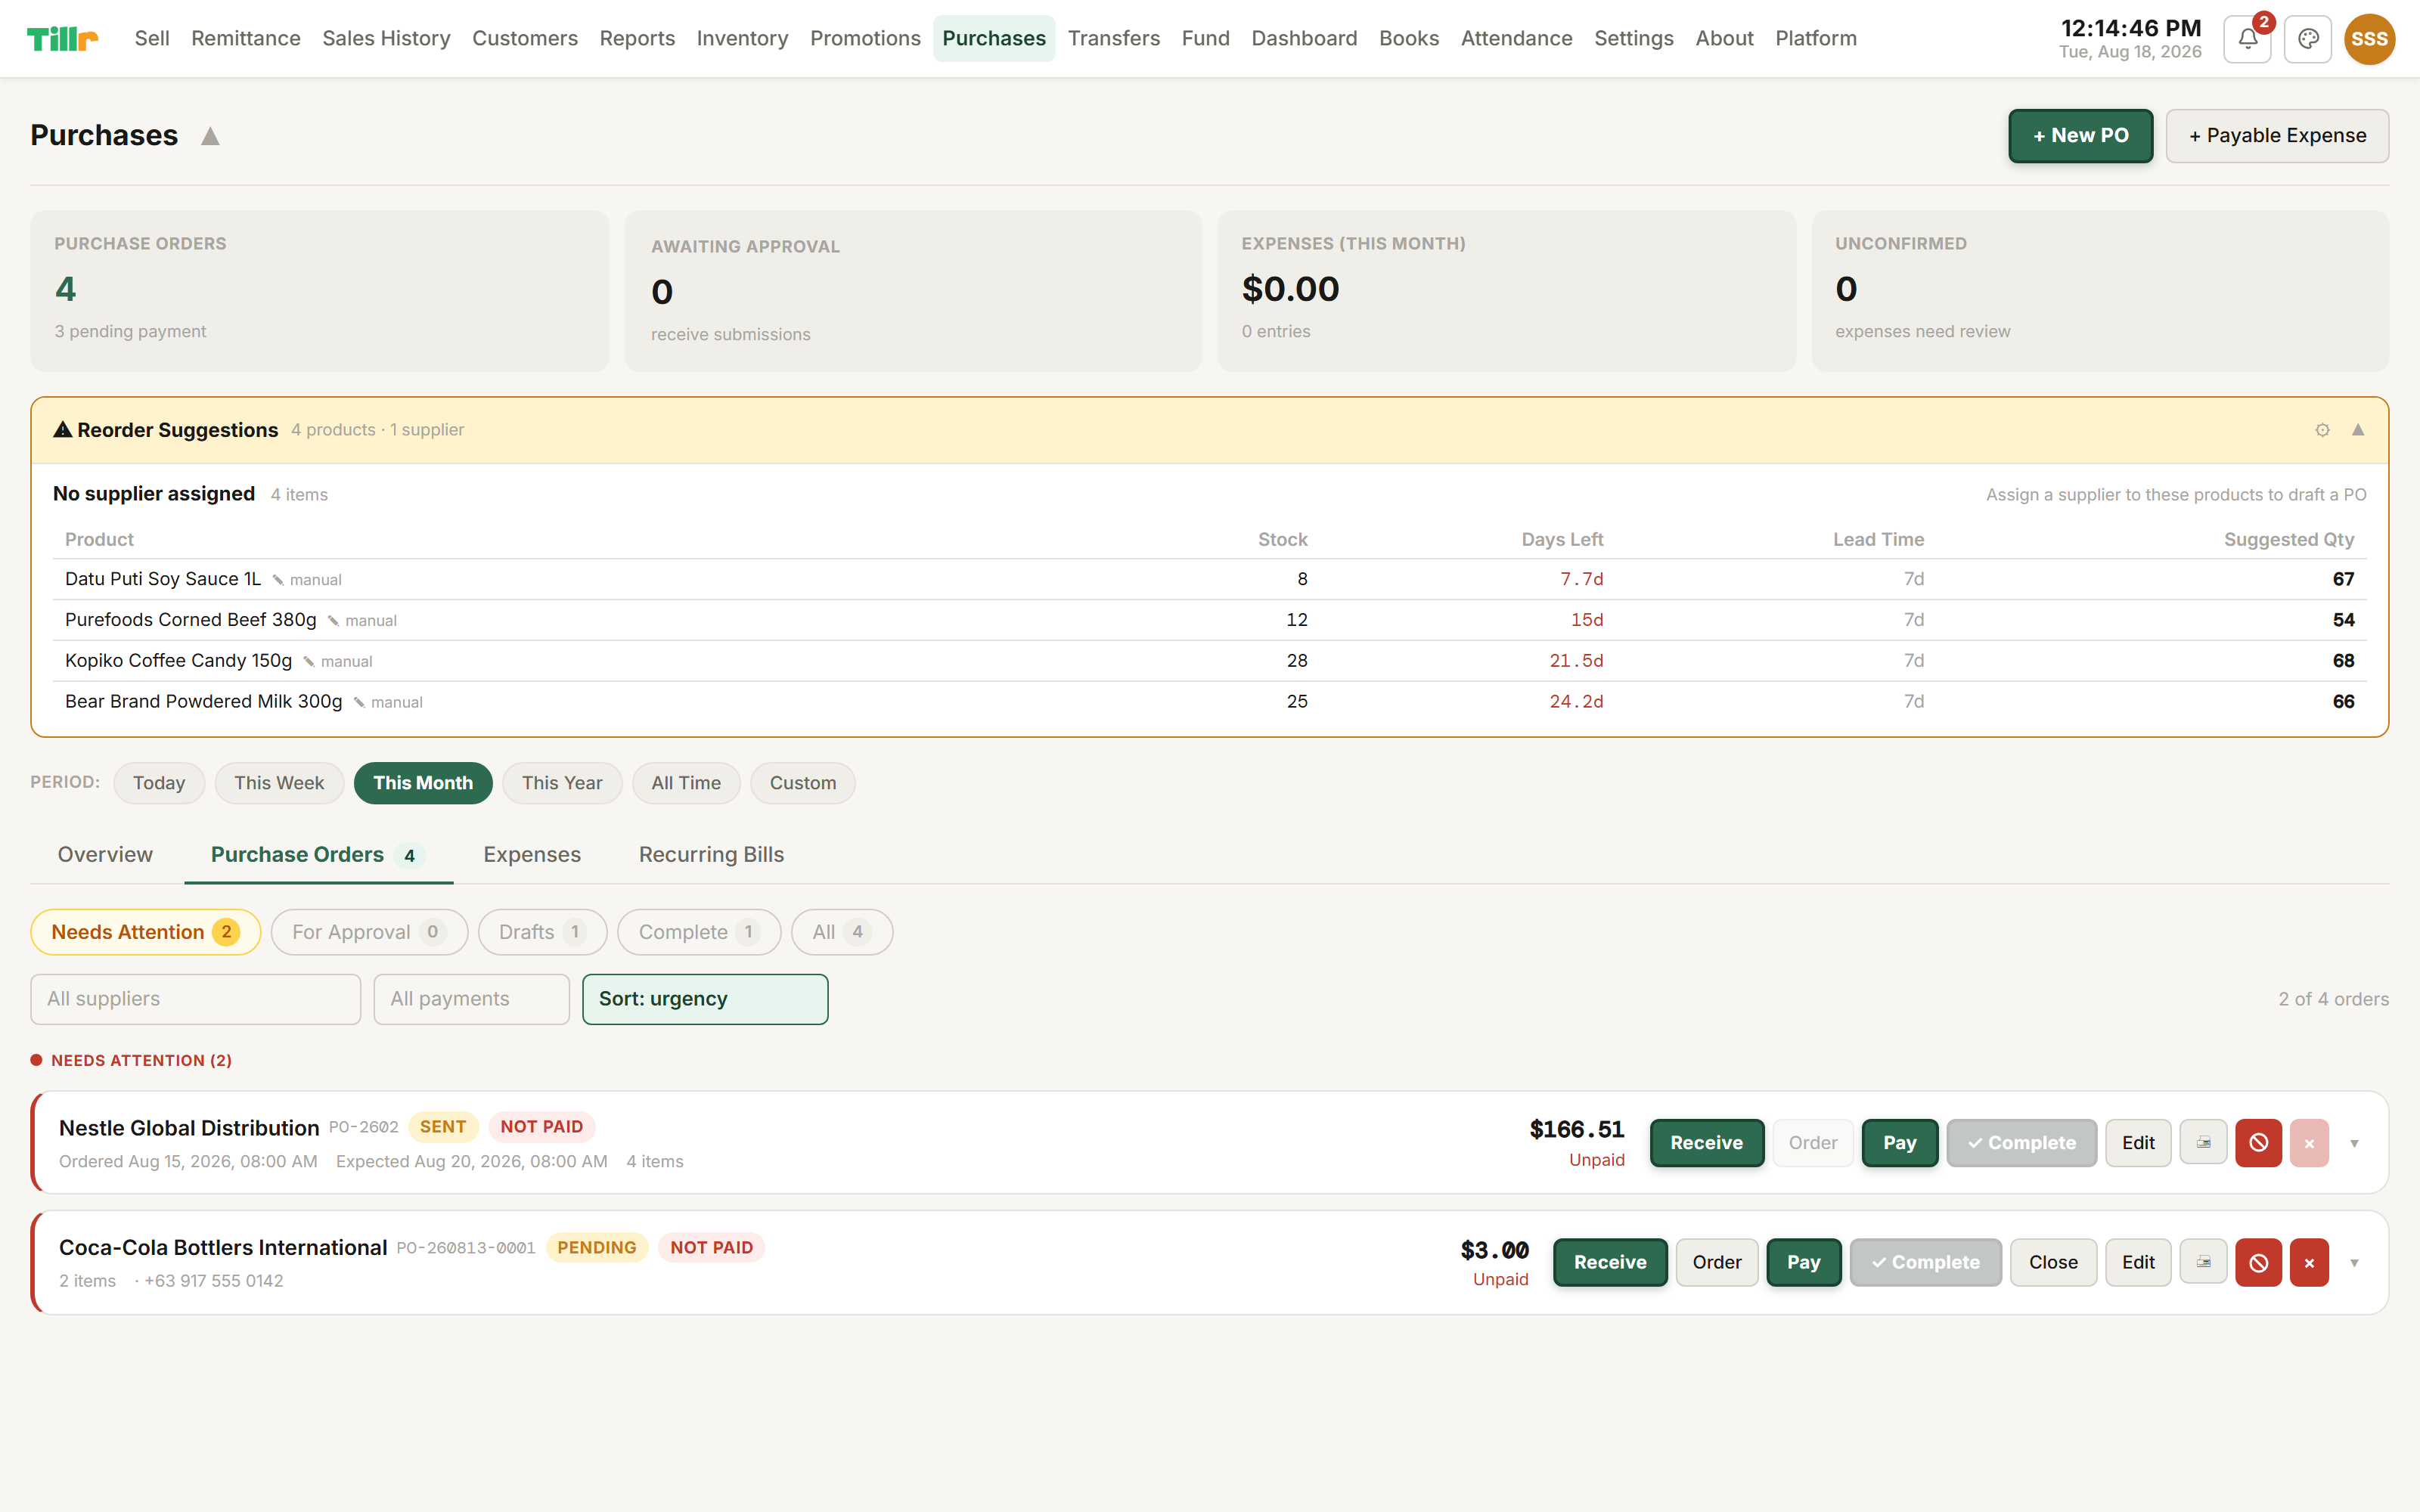
Task: Pay the Nestle Global Distribution order
Action: (1900, 1143)
